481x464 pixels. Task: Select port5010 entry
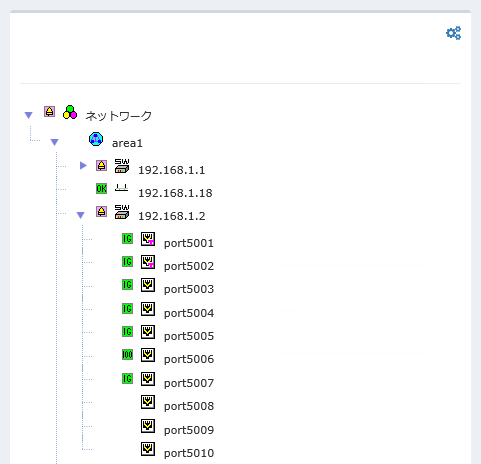click(x=189, y=453)
